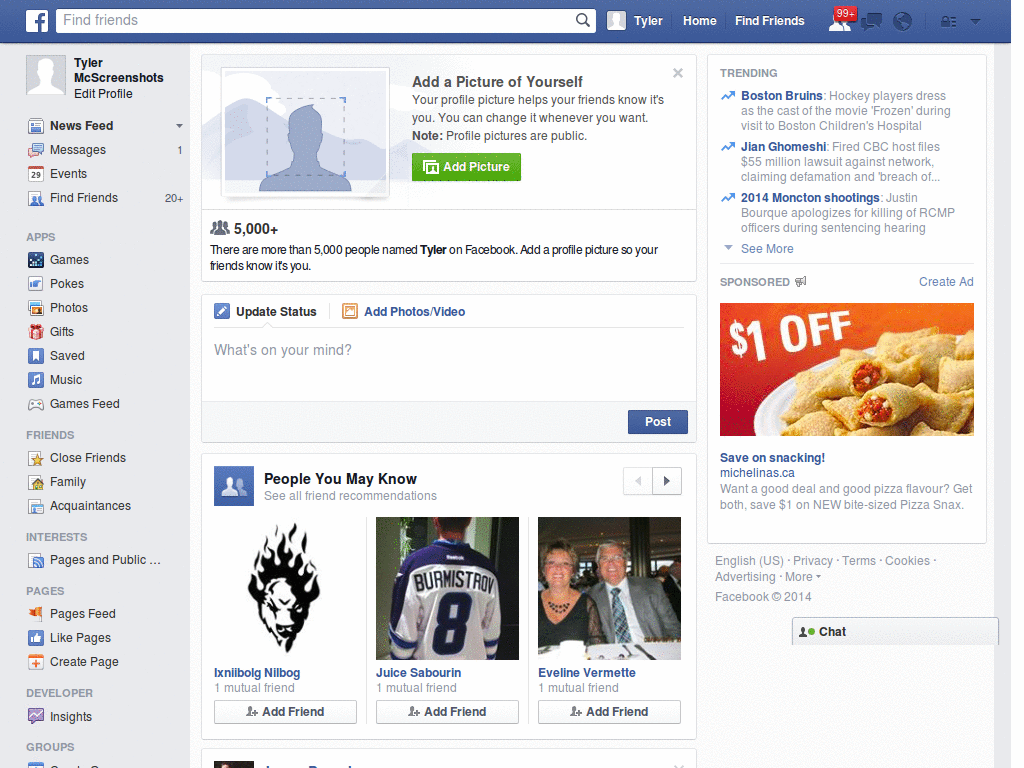Click the Find friends search field
The height and width of the screenshot is (768, 1024).
316,20
